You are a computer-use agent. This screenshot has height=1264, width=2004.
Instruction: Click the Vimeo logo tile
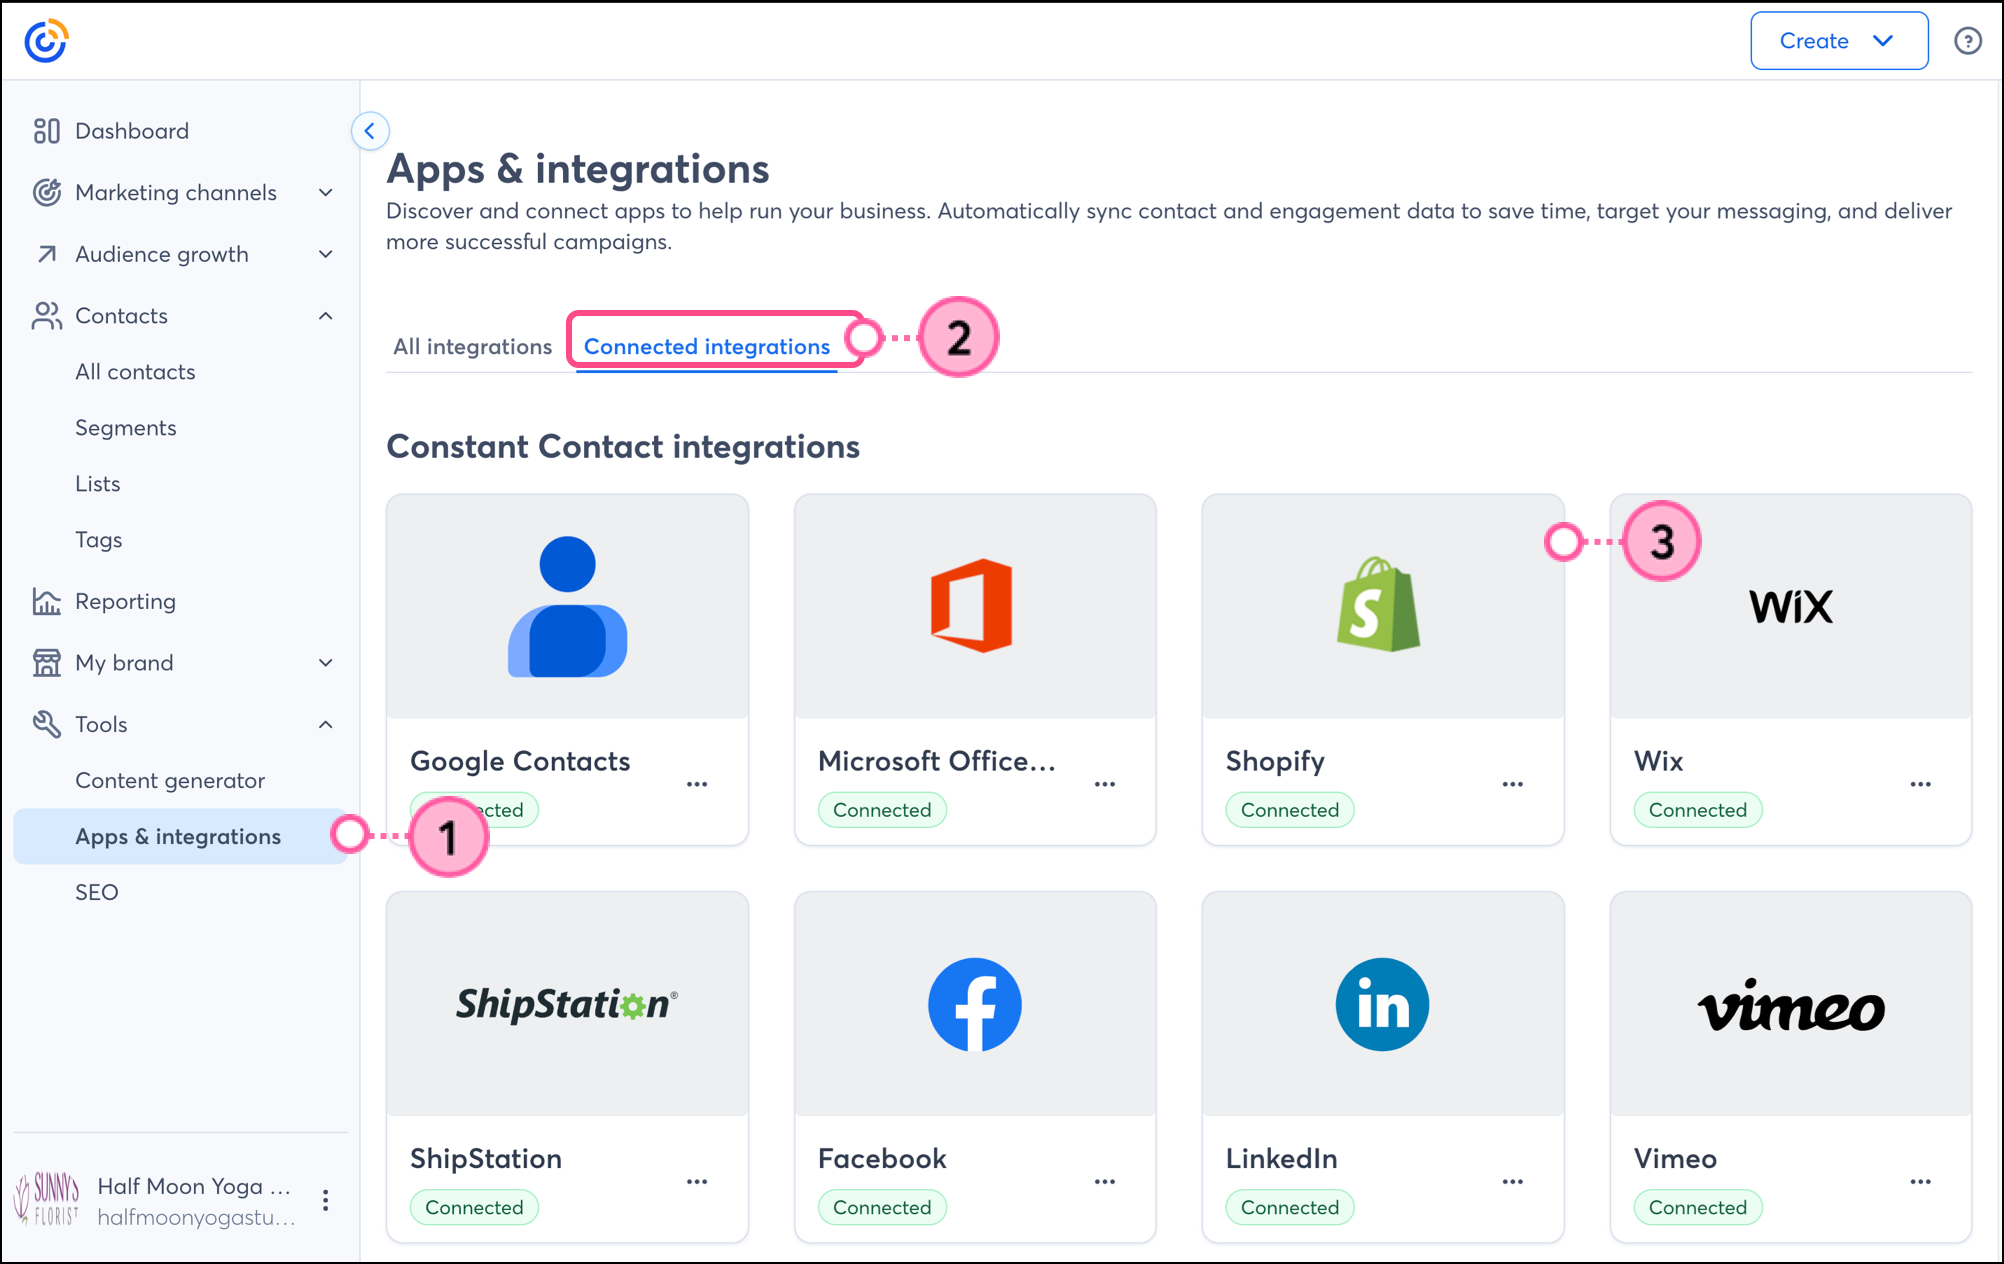click(1791, 1004)
